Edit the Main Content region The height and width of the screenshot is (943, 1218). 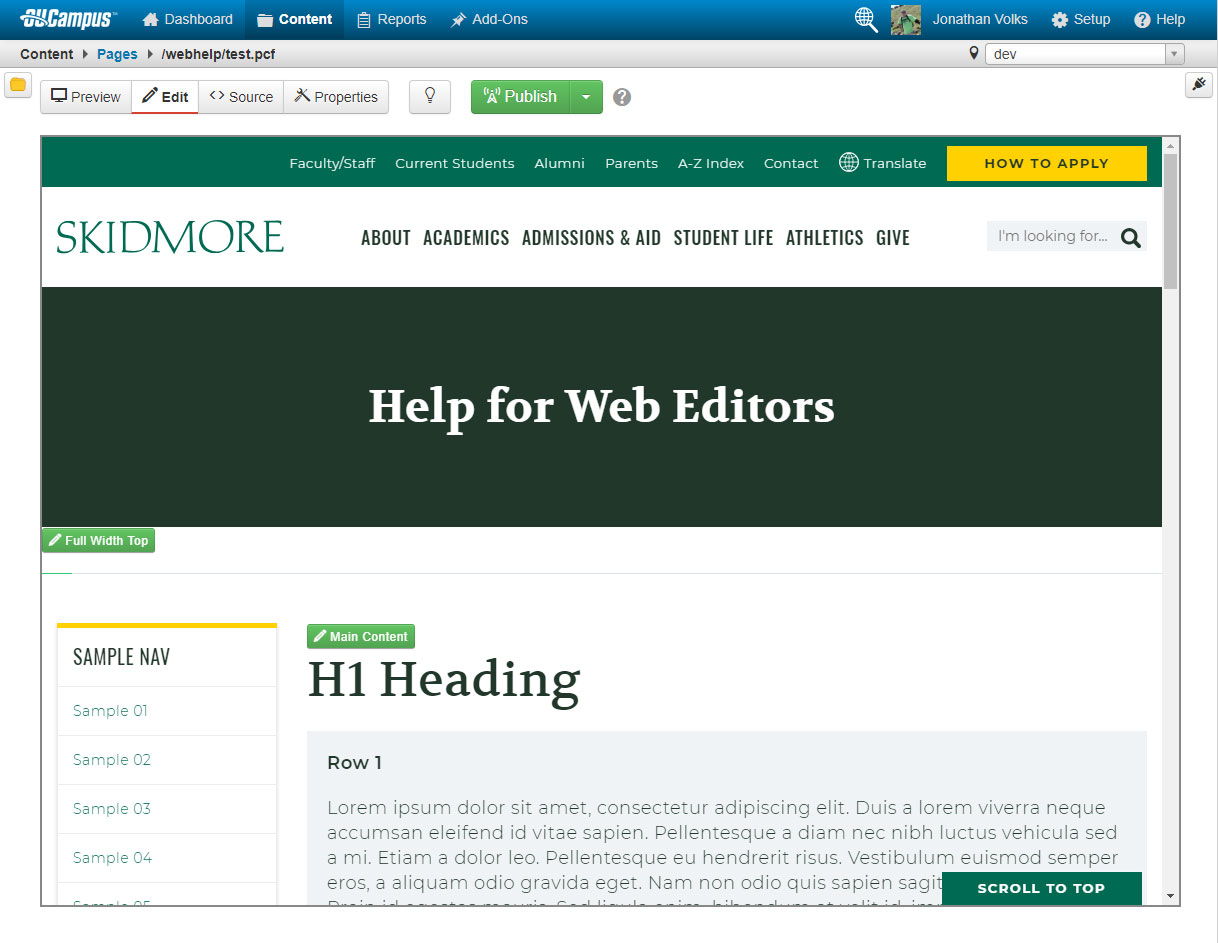[361, 636]
